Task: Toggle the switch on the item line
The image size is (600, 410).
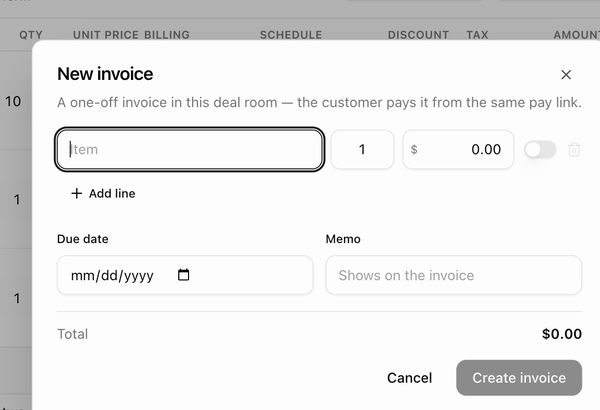Action: pos(540,149)
